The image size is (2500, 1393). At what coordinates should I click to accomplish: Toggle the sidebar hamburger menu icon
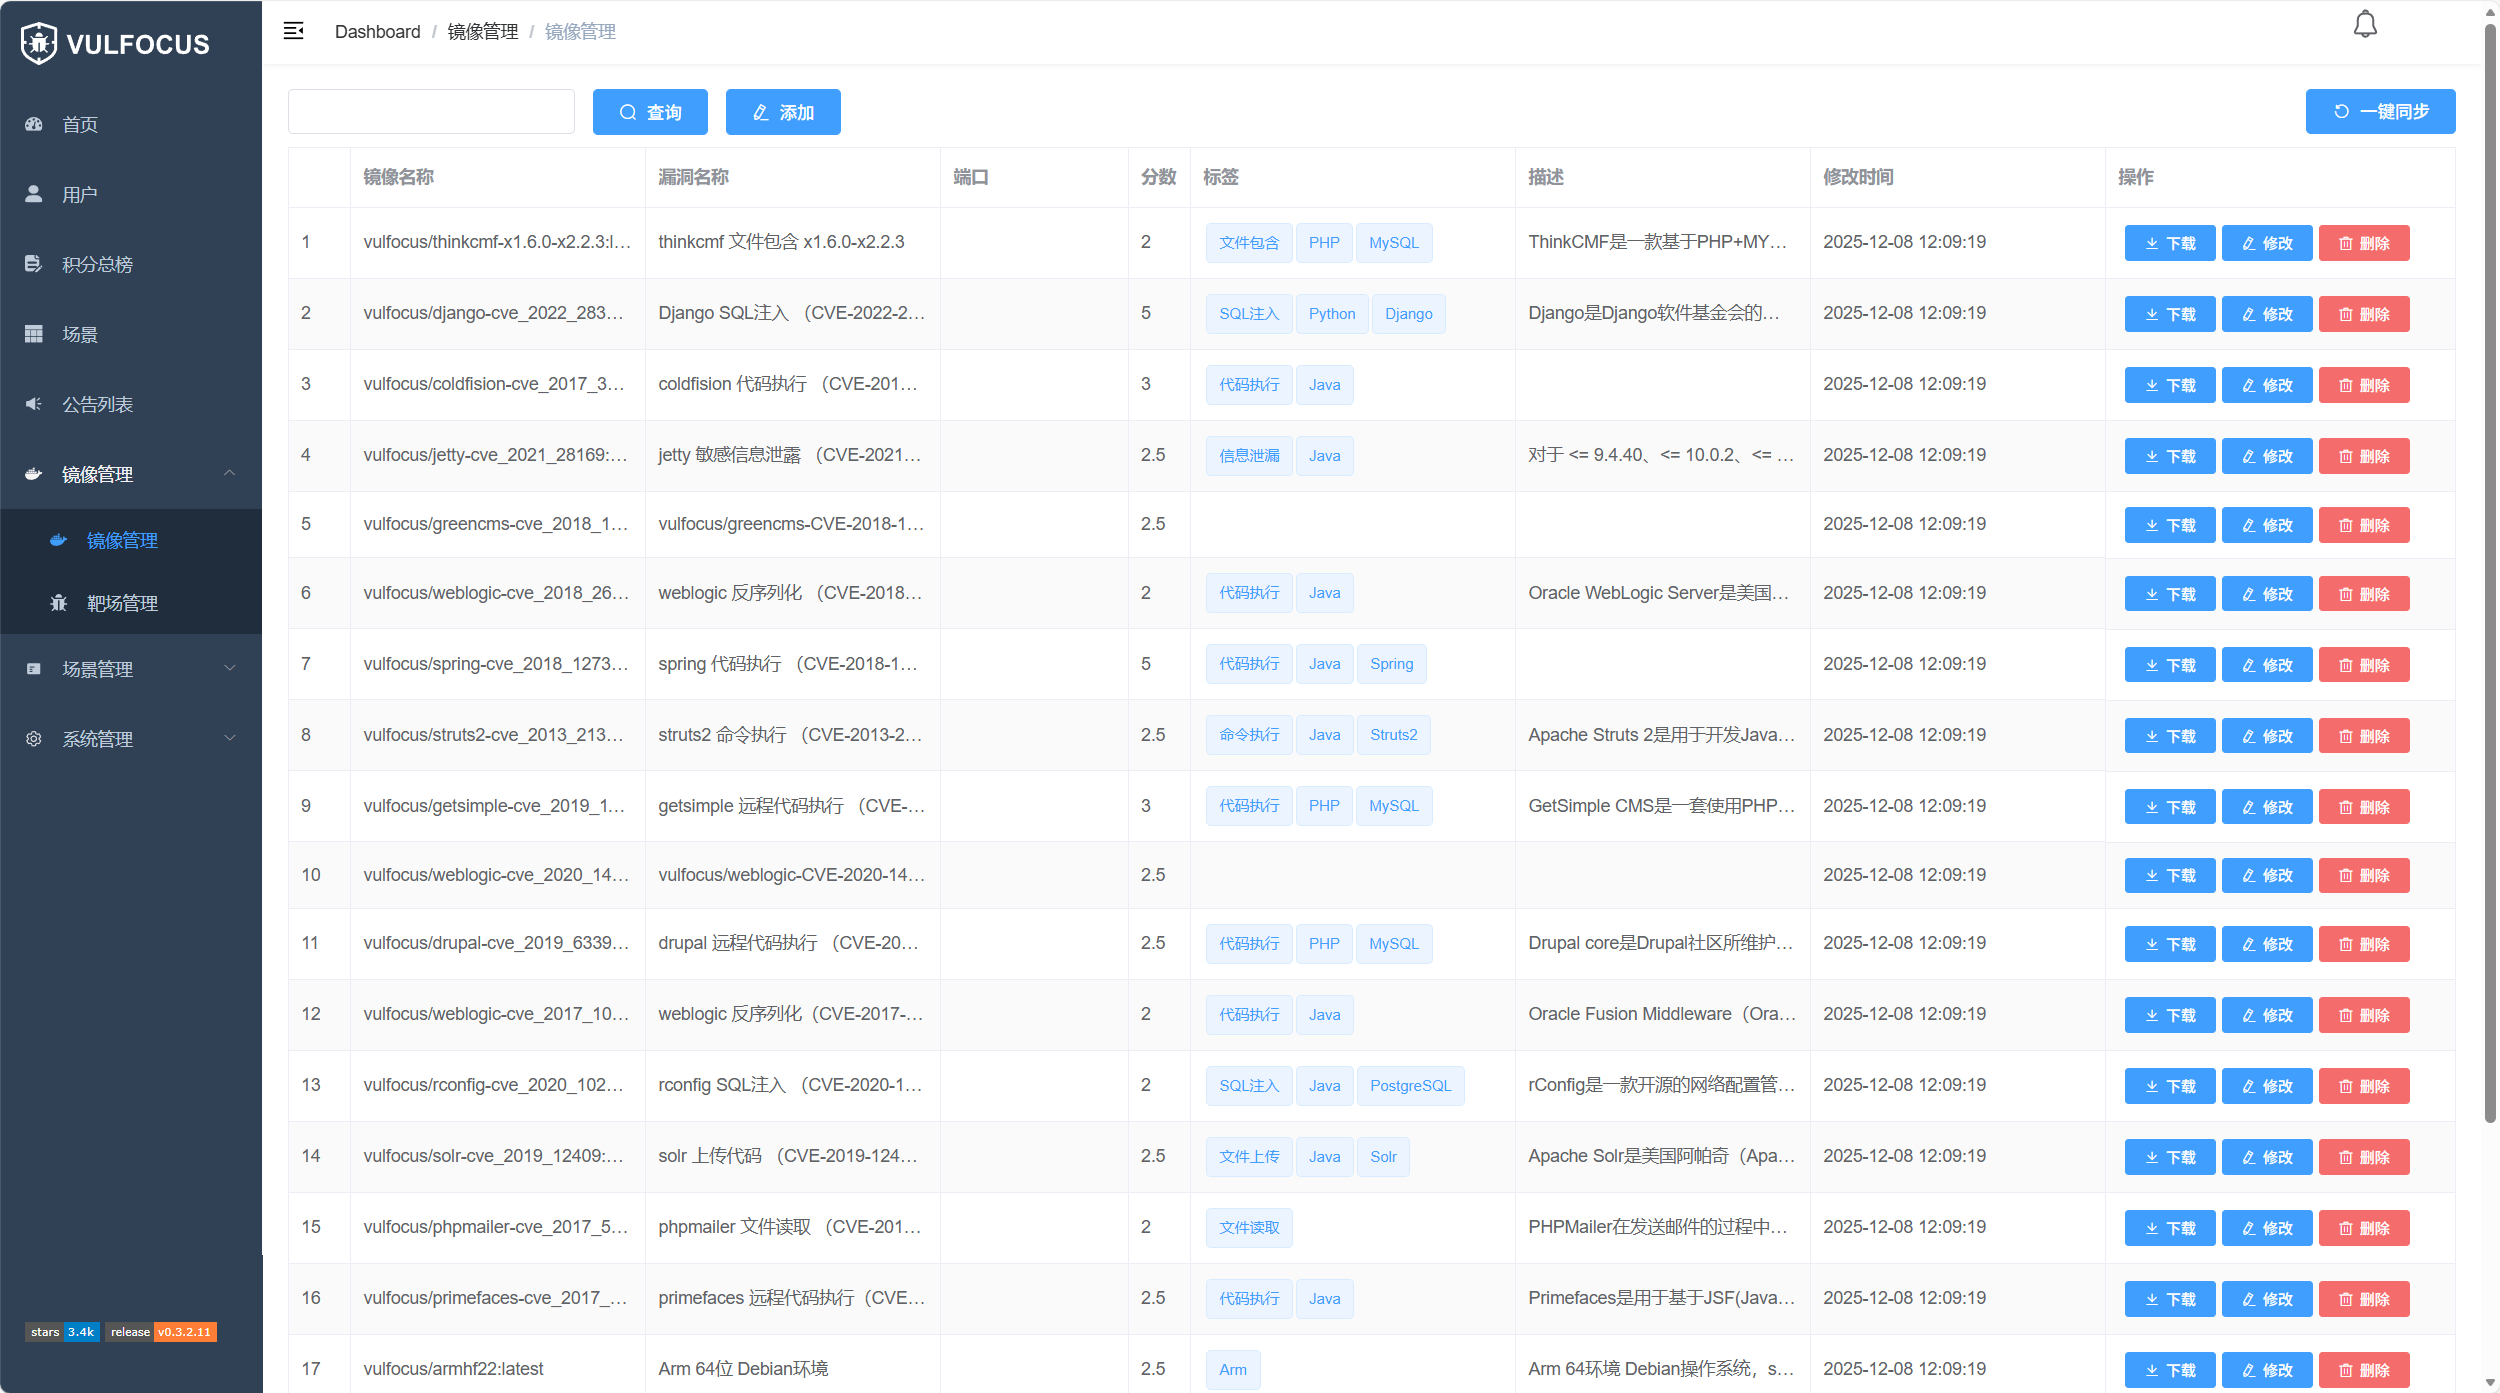[x=293, y=31]
